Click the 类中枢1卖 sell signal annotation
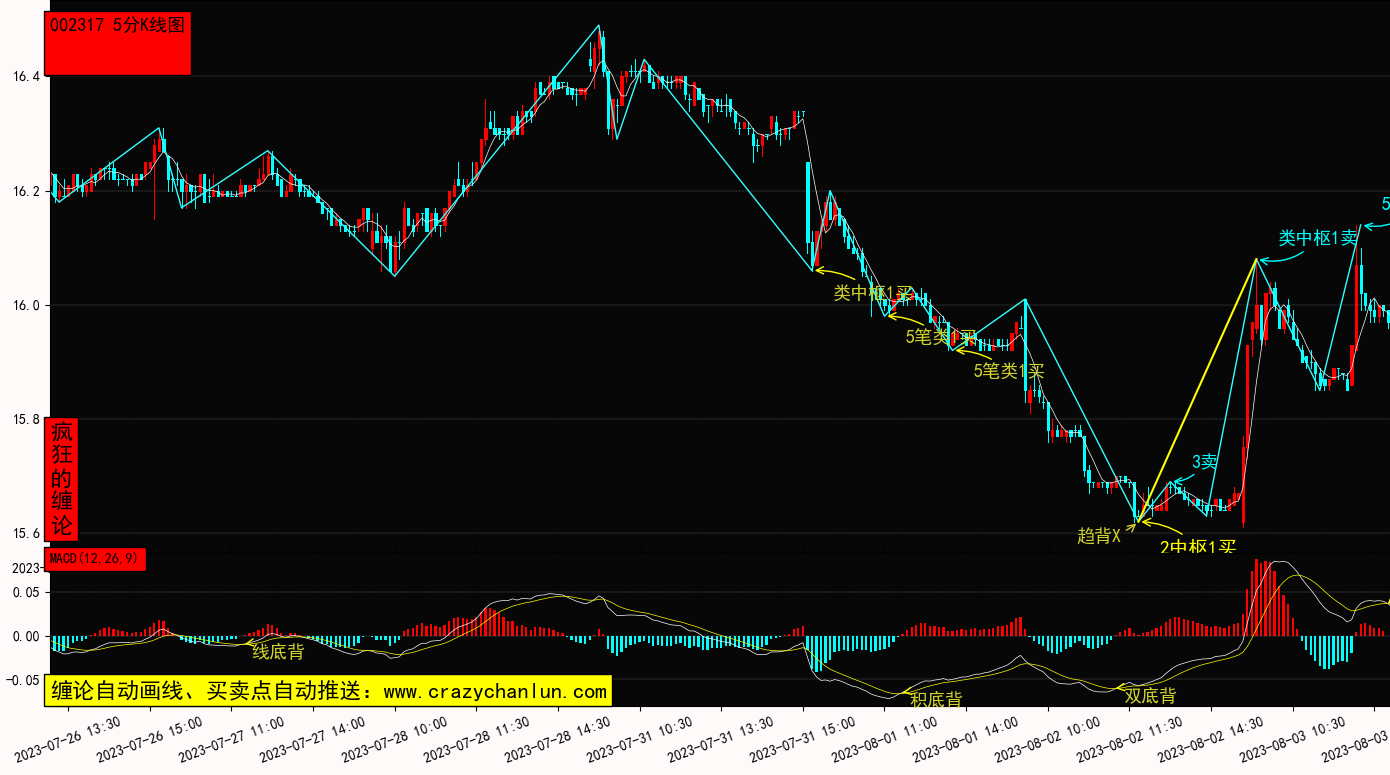 coord(1318,238)
